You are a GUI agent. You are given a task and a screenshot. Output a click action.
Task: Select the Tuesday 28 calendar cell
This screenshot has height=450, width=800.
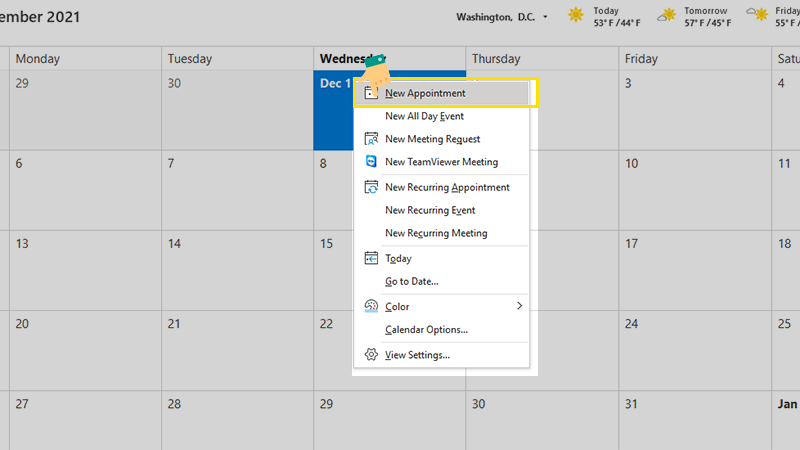pyautogui.click(x=237, y=421)
